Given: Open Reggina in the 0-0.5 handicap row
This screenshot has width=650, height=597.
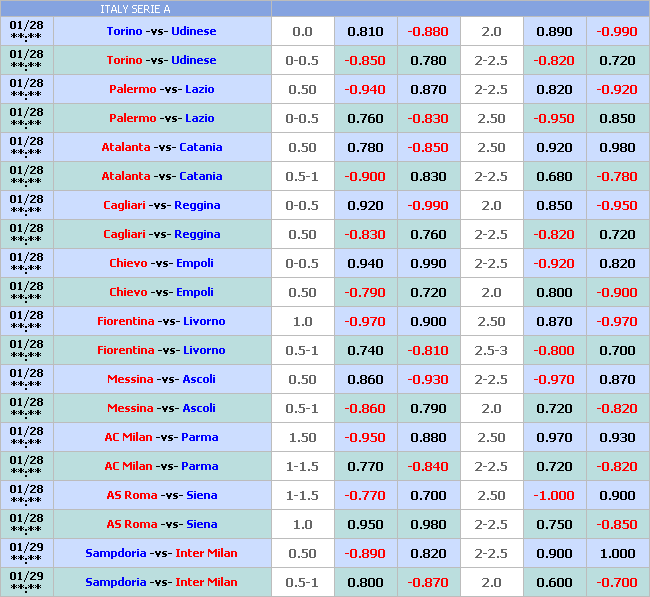Looking at the screenshot, I should click(x=197, y=205).
